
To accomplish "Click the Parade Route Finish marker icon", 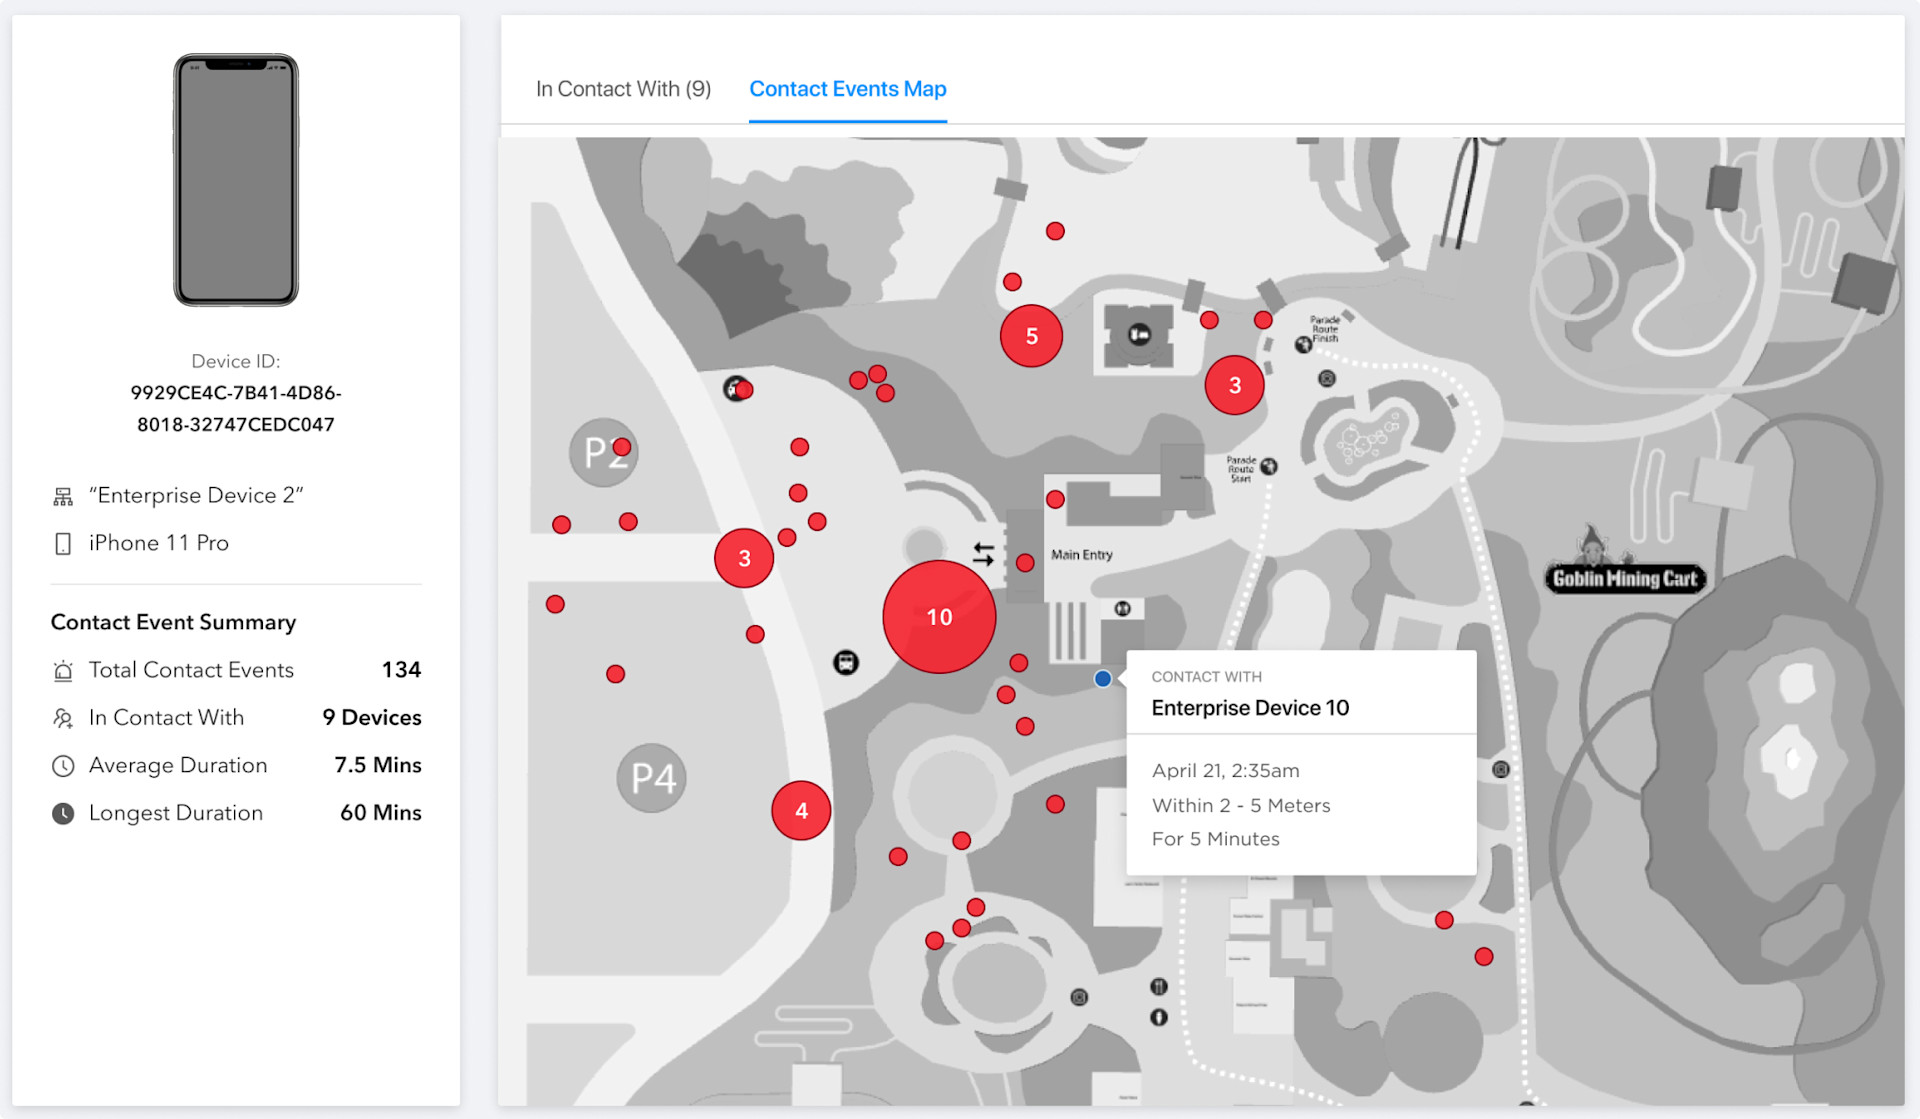I will [x=1303, y=344].
